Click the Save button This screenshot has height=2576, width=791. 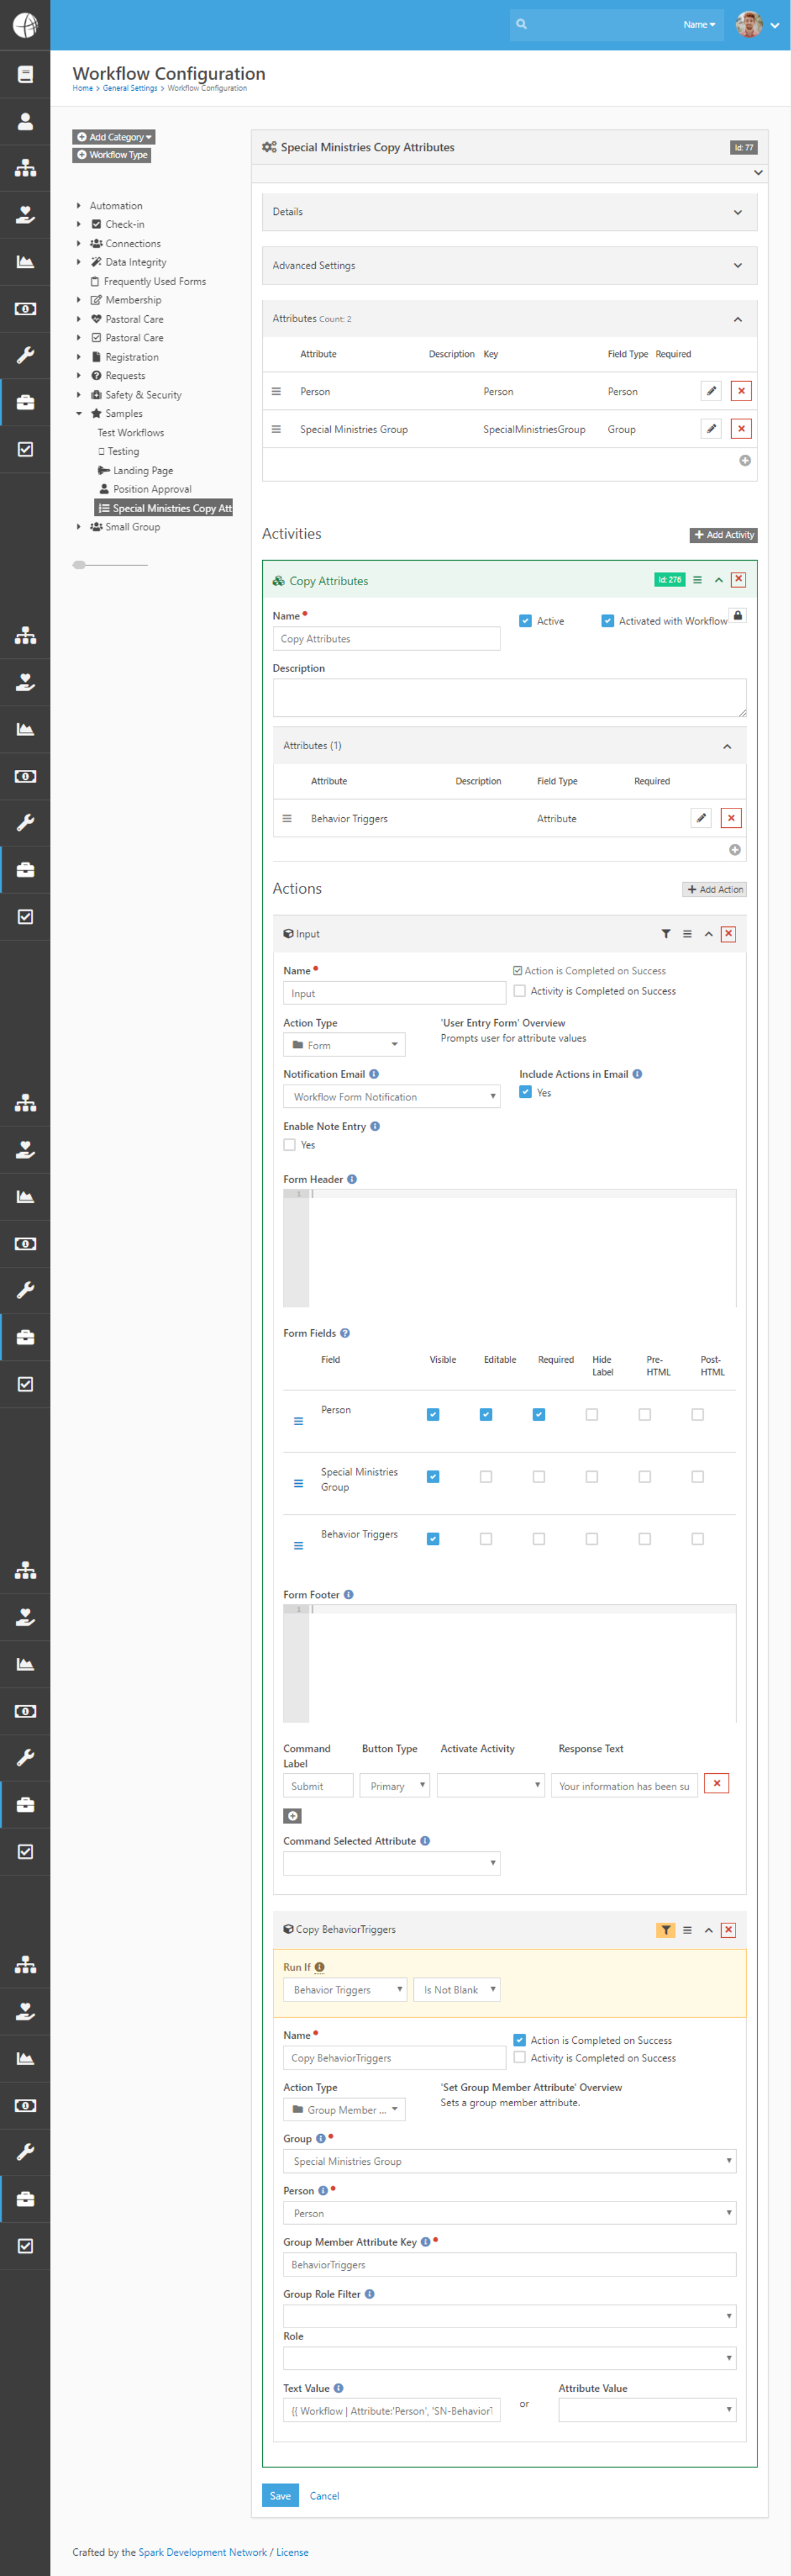pyautogui.click(x=280, y=2496)
